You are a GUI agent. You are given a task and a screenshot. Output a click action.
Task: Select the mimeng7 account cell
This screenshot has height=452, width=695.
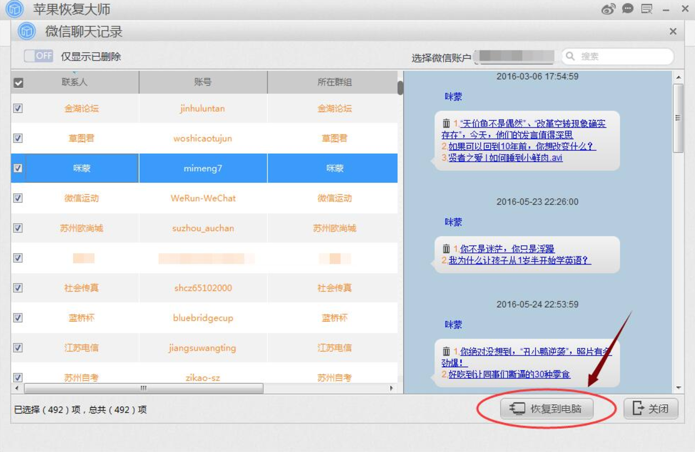(x=203, y=168)
